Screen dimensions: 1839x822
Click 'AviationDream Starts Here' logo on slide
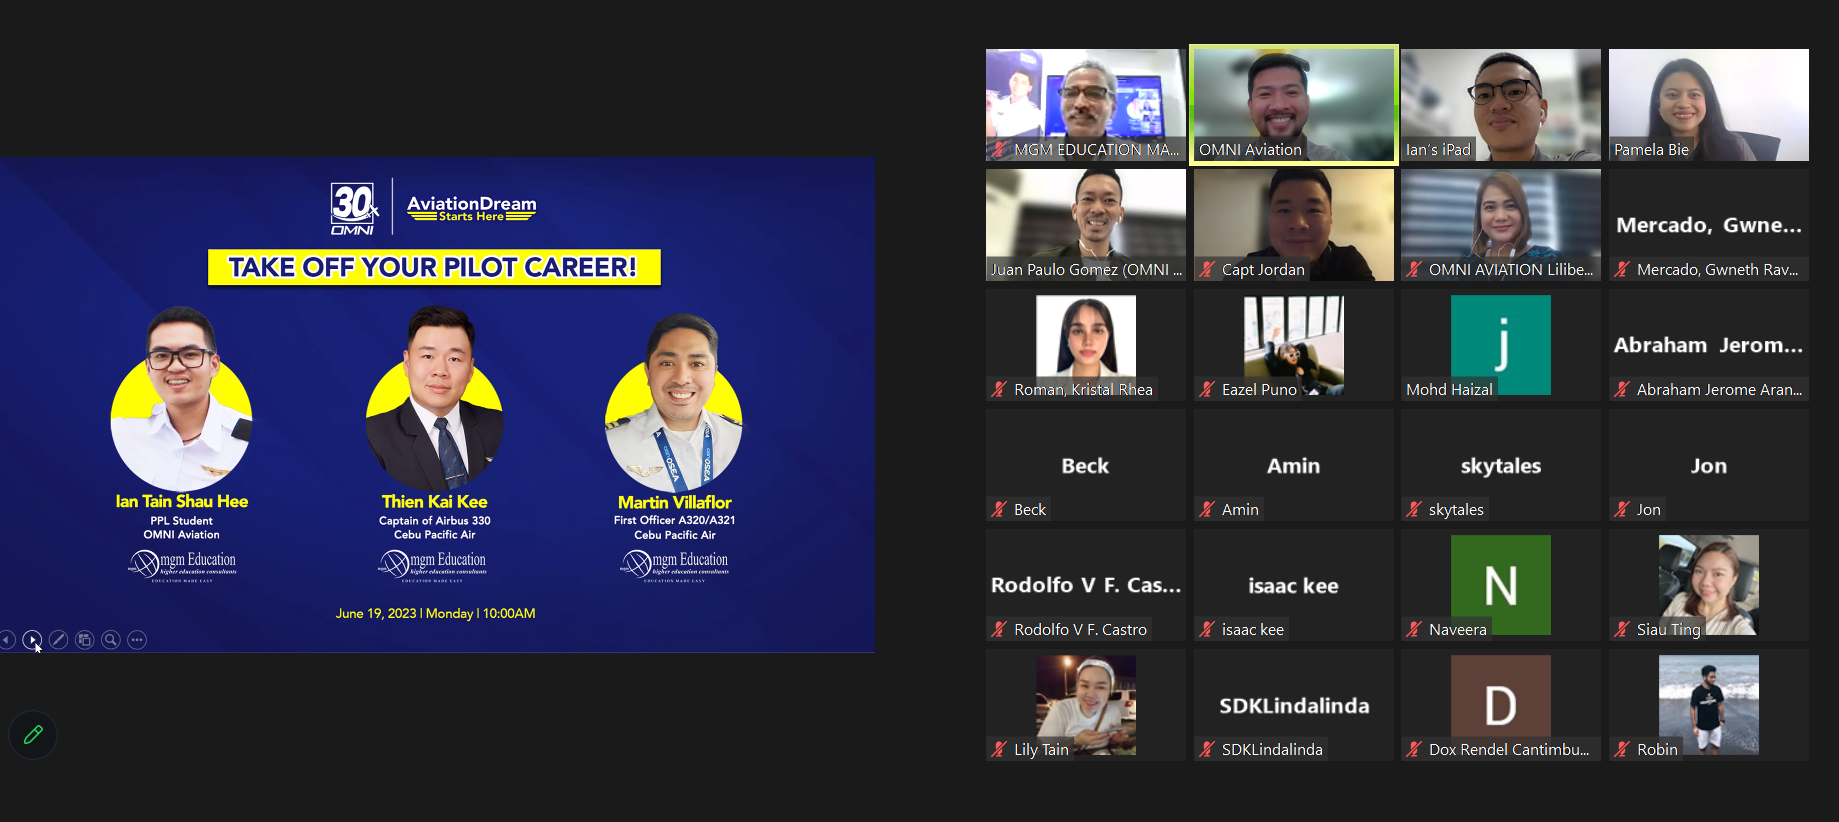click(471, 207)
